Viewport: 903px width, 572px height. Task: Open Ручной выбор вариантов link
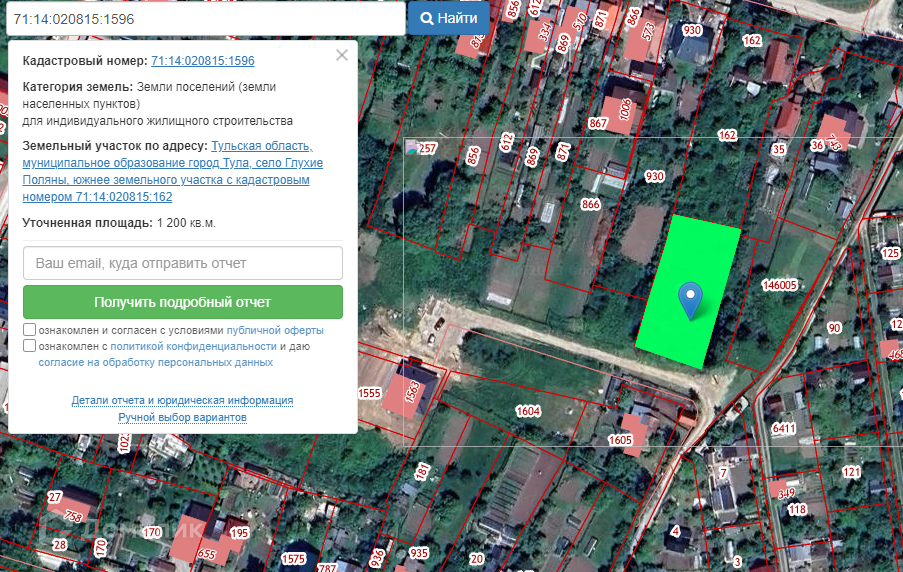182,417
